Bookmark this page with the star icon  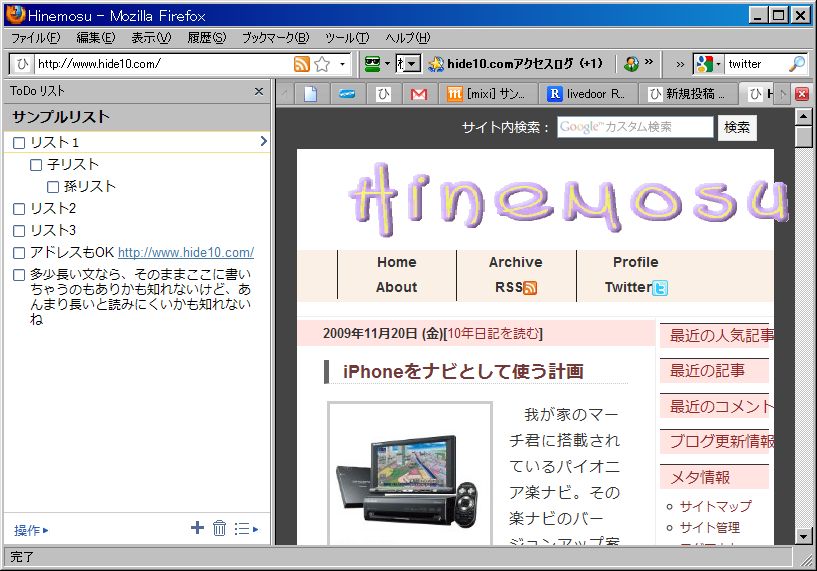(x=323, y=64)
